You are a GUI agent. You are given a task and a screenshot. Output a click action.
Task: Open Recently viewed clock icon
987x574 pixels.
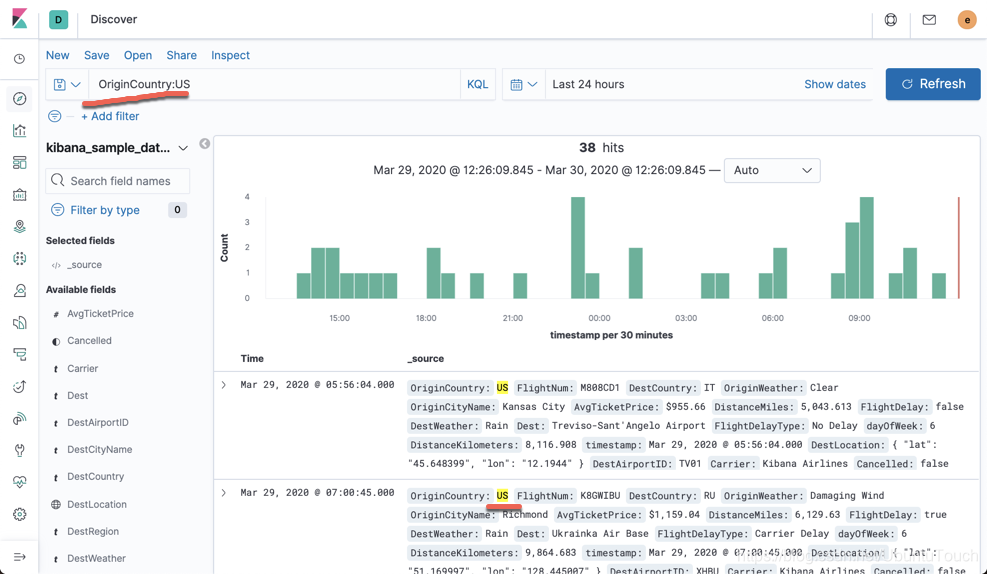(20, 59)
